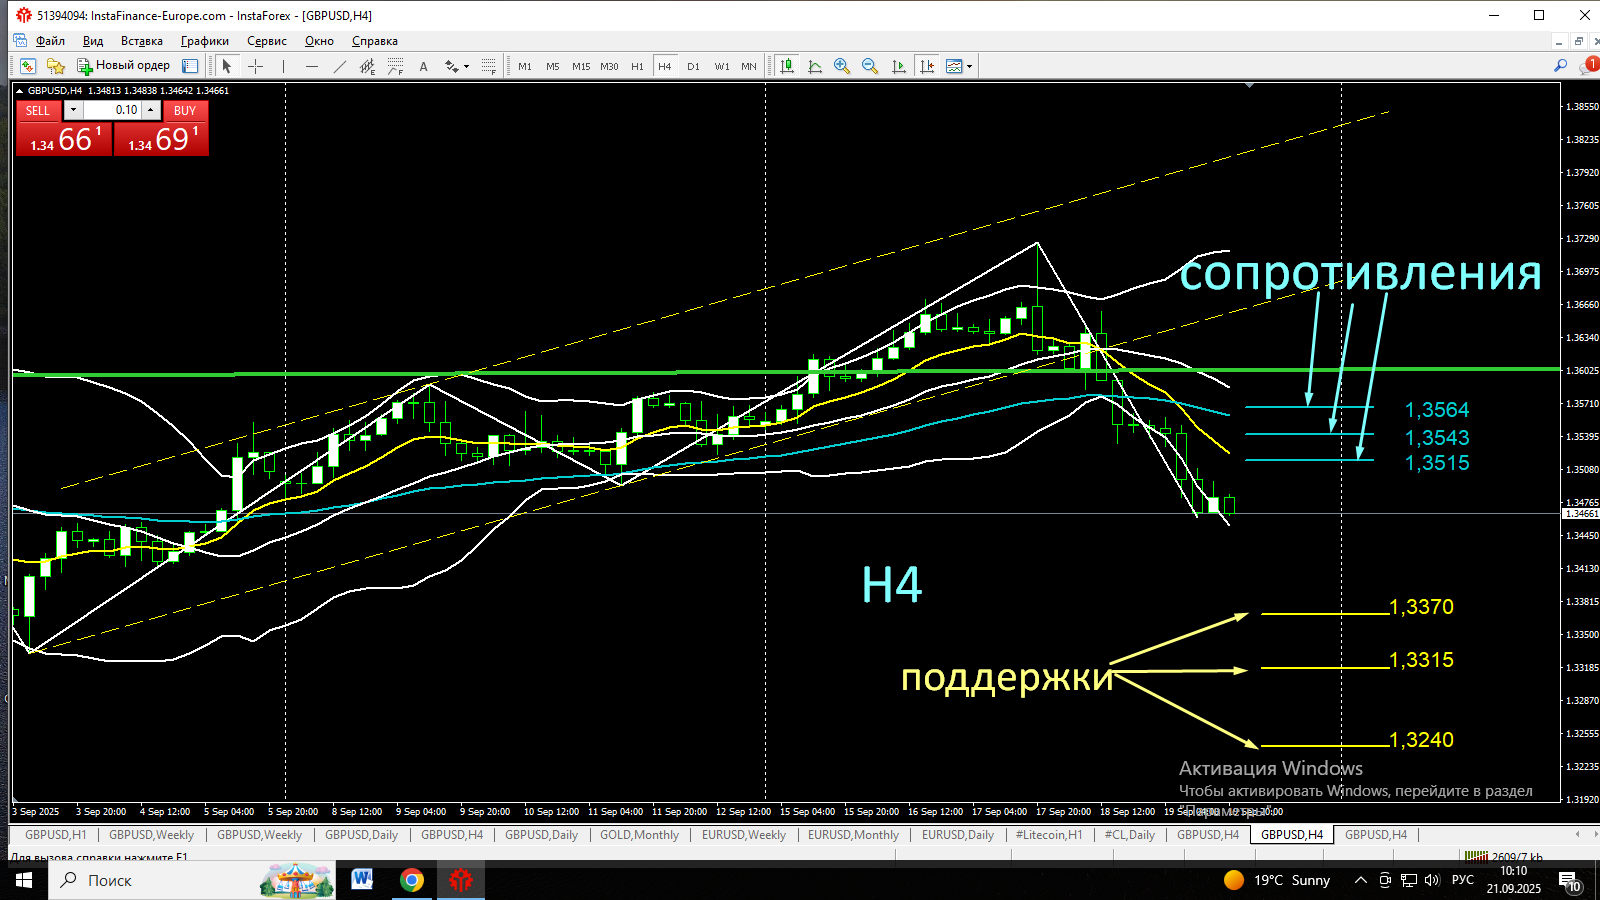
Task: Open the Вставка menu
Action: click(142, 41)
